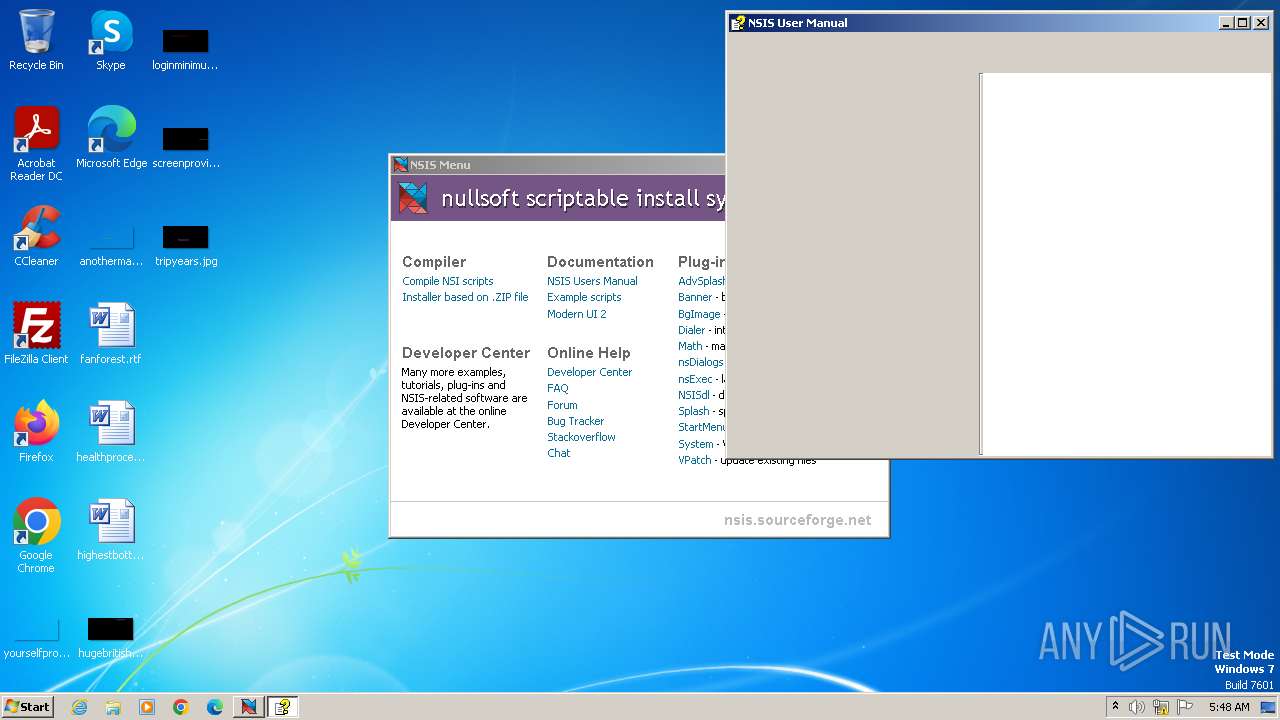
Task: Open Chrome from the taskbar
Action: pyautogui.click(x=181, y=707)
